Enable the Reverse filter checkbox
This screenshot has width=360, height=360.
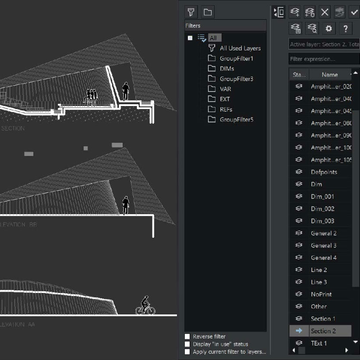(187, 337)
